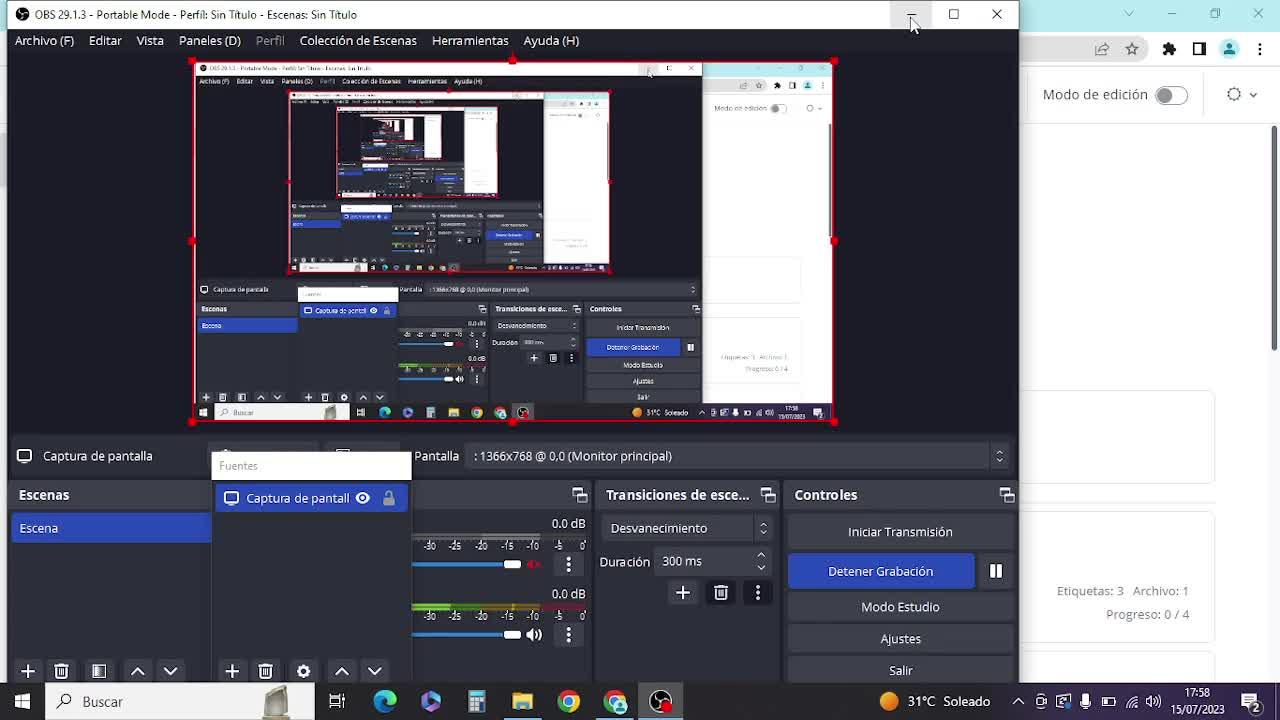Open the Vista menu
The height and width of the screenshot is (720, 1280).
tap(150, 41)
